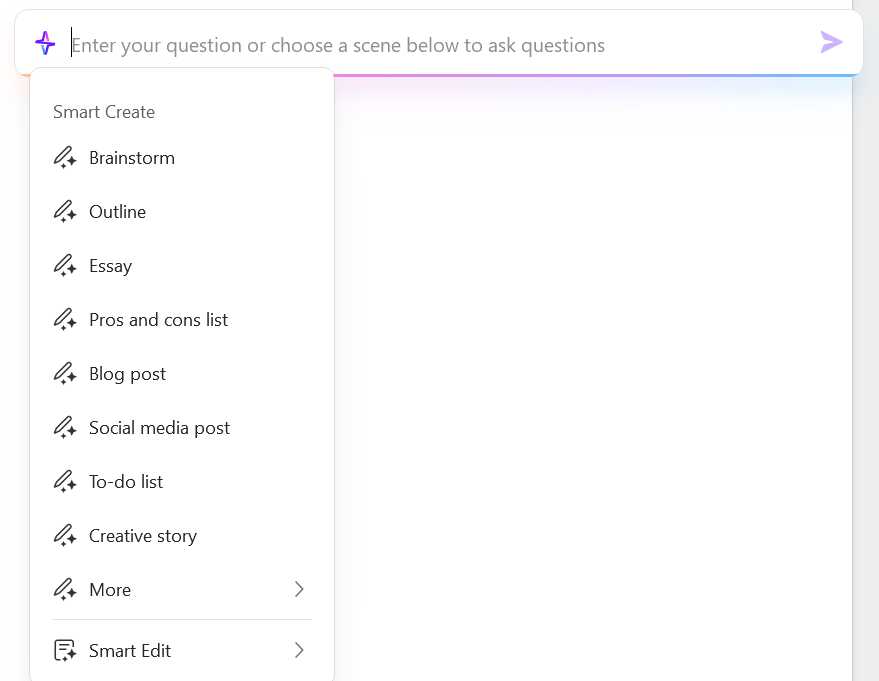Expand the More submenu chevron
This screenshot has width=879, height=681.
point(298,590)
